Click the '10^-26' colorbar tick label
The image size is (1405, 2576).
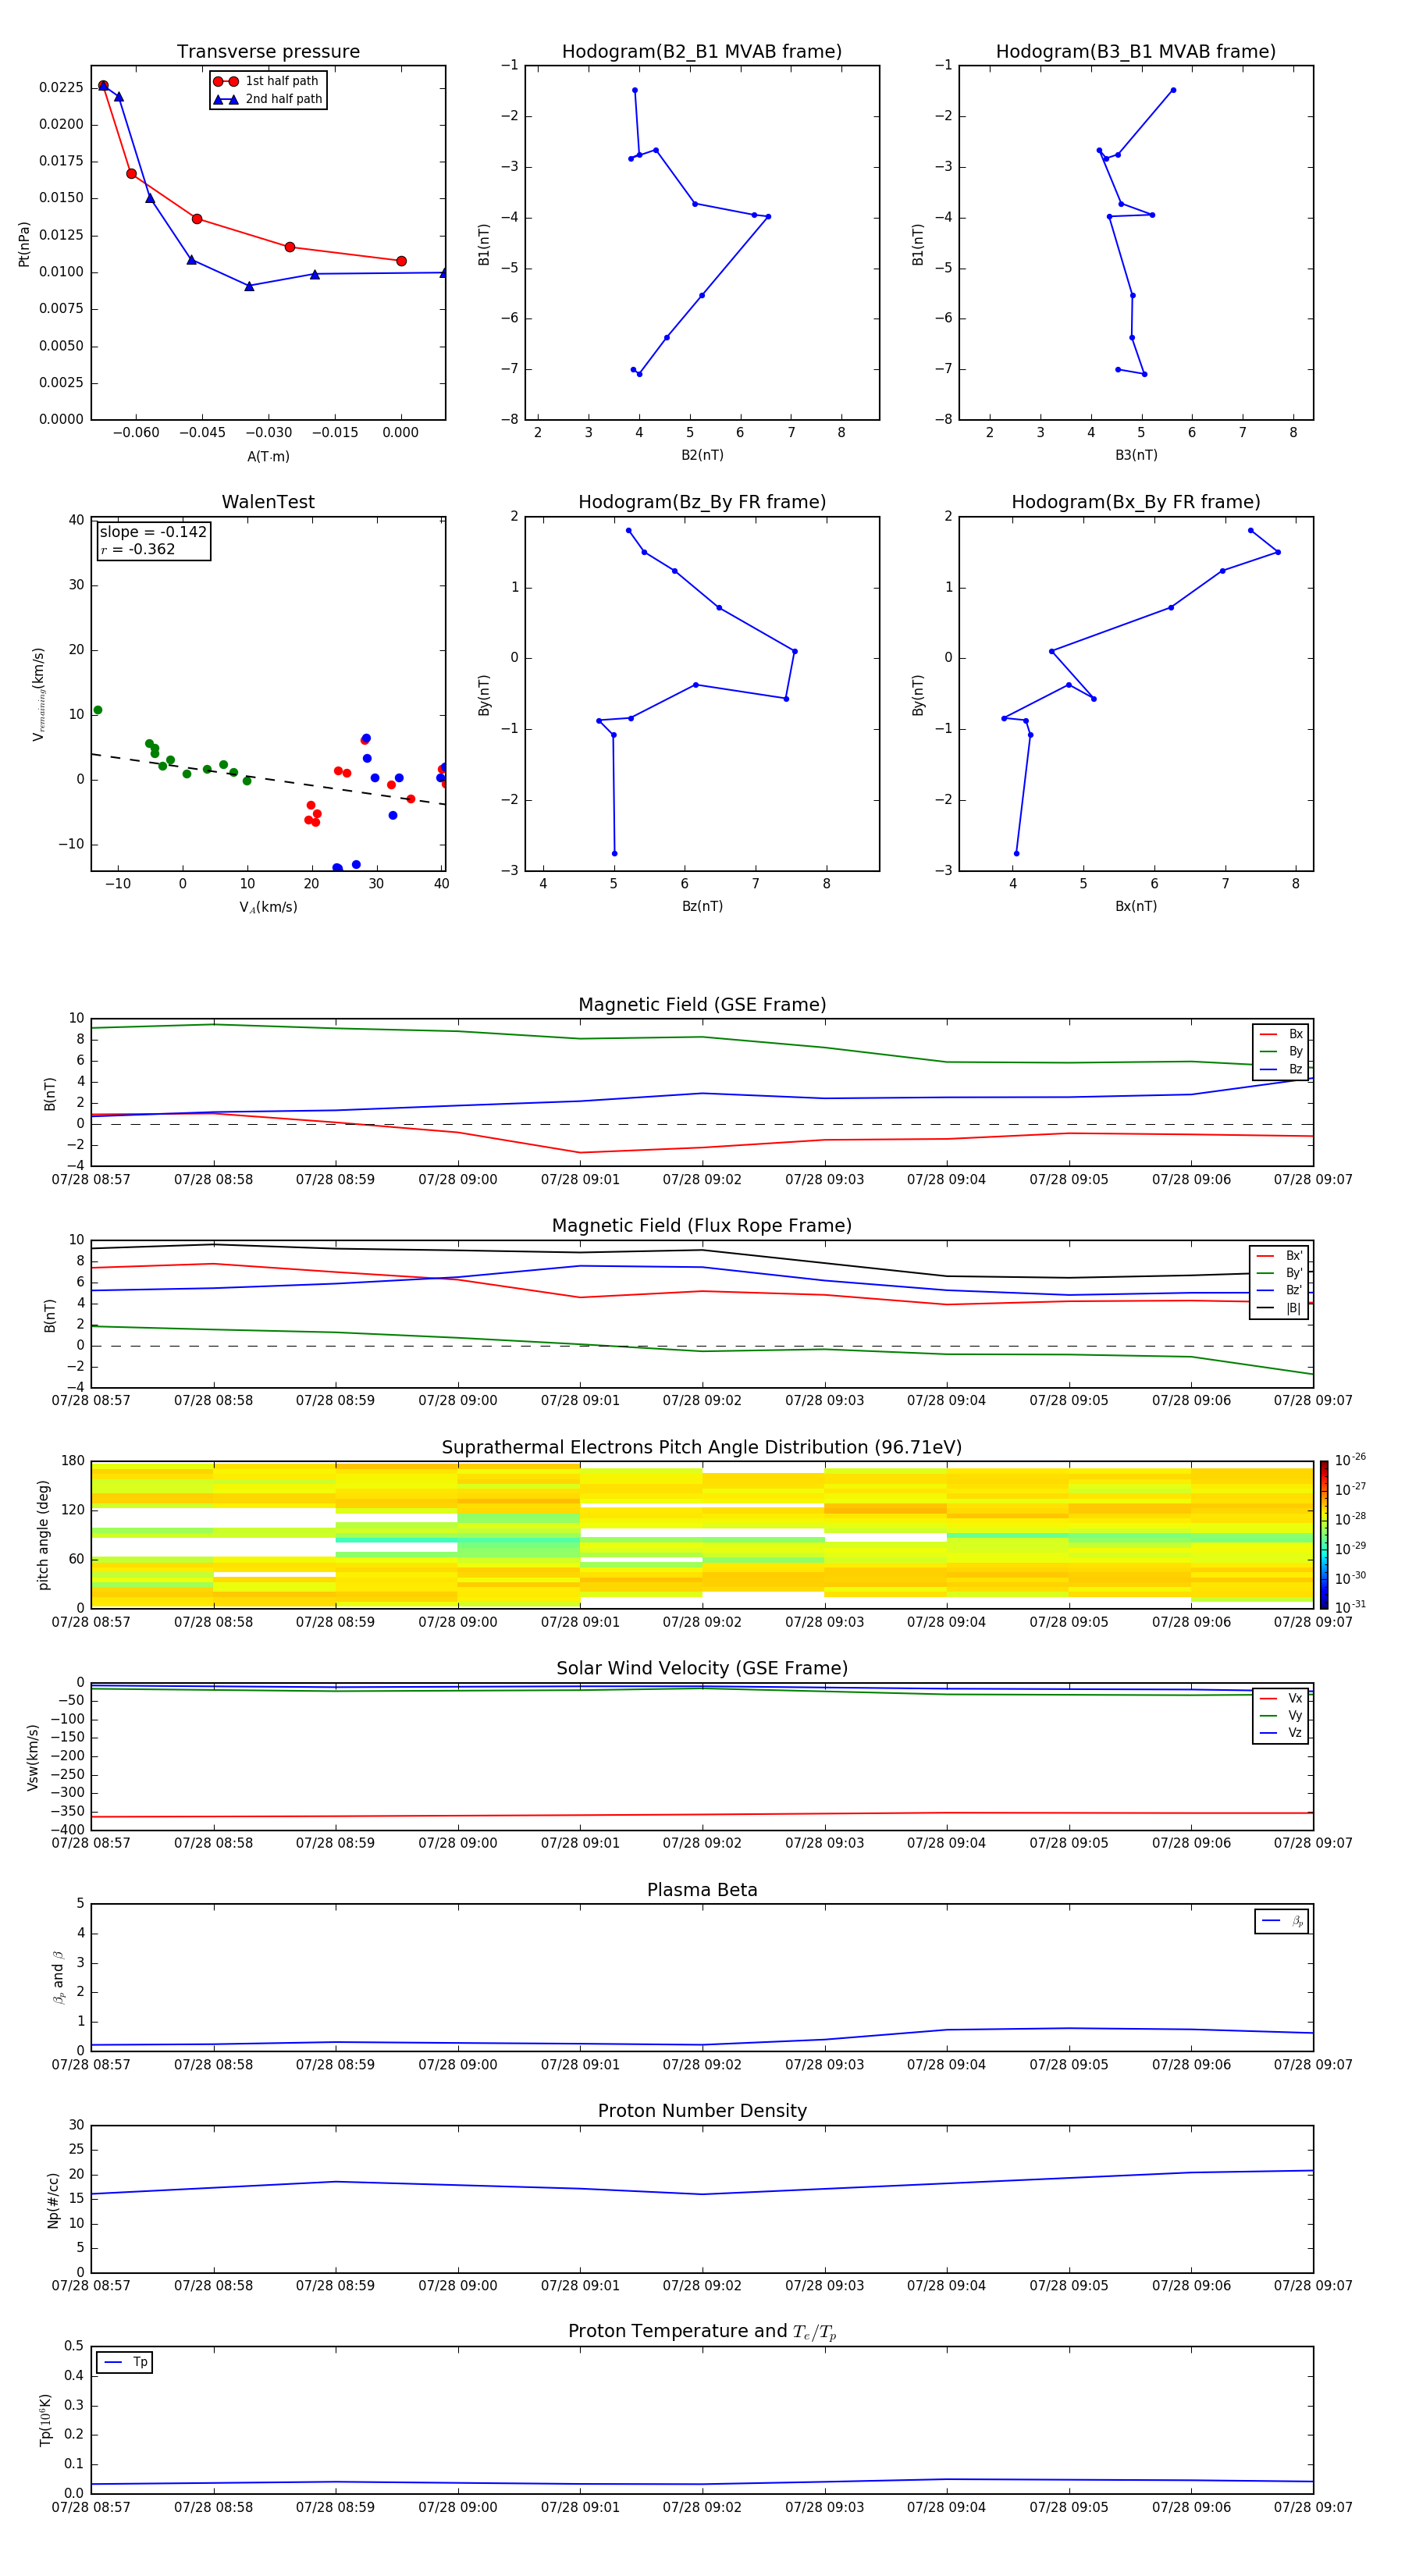[x=1350, y=1460]
